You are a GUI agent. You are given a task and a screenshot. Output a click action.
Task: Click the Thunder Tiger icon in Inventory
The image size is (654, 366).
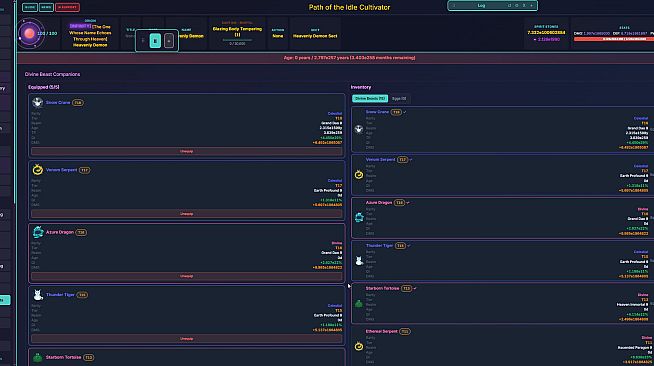coord(359,261)
